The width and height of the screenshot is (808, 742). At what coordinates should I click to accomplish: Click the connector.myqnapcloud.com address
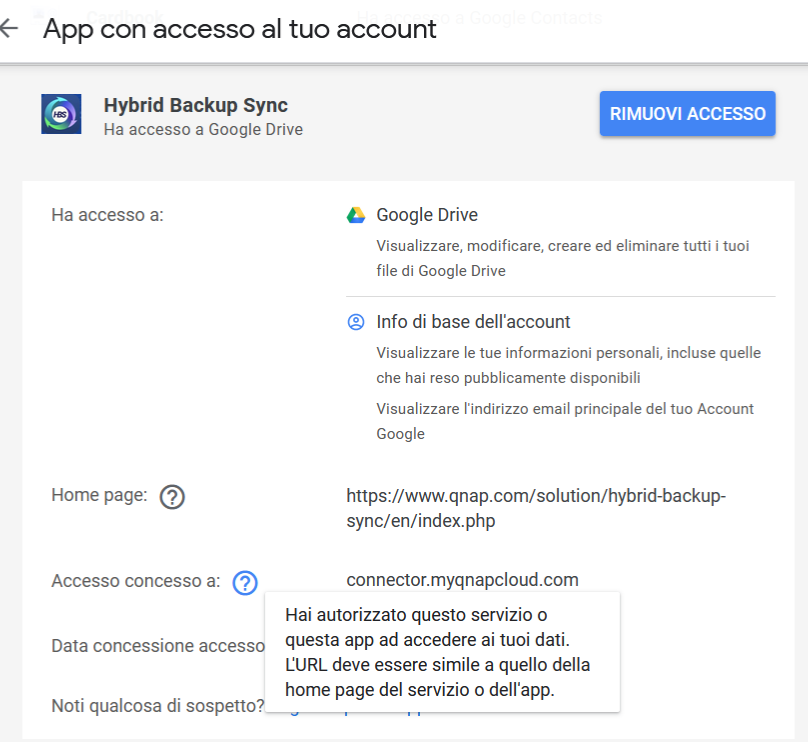click(462, 580)
